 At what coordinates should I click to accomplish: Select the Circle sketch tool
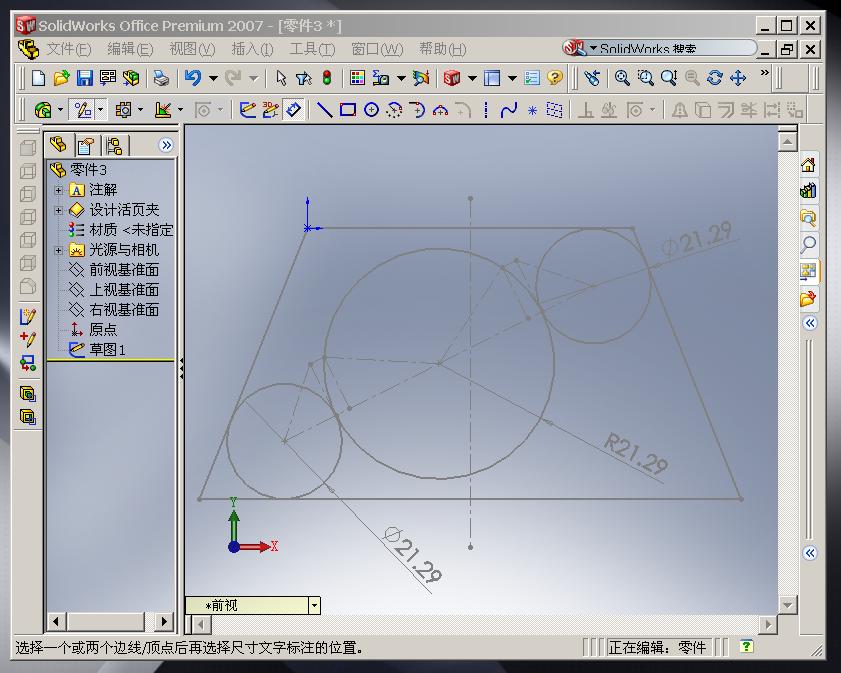371,110
